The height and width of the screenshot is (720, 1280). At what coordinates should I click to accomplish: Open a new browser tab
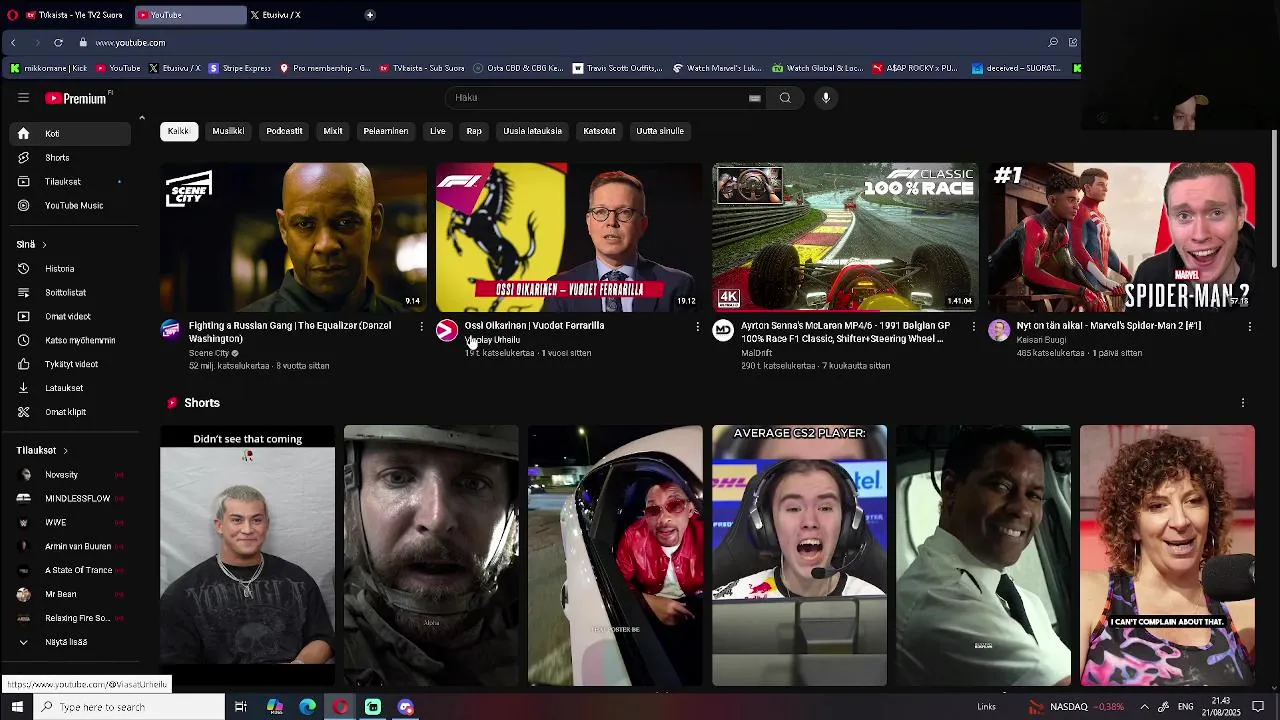(370, 15)
